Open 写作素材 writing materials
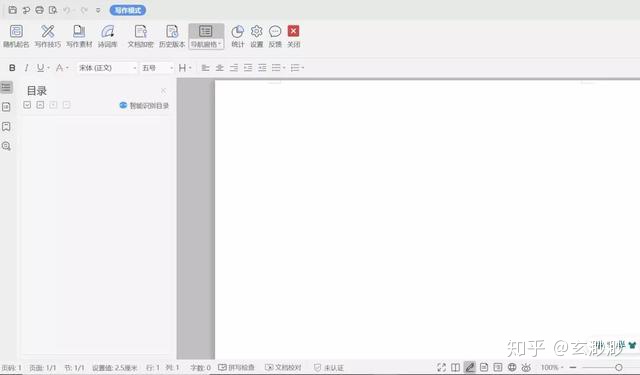 [79, 36]
